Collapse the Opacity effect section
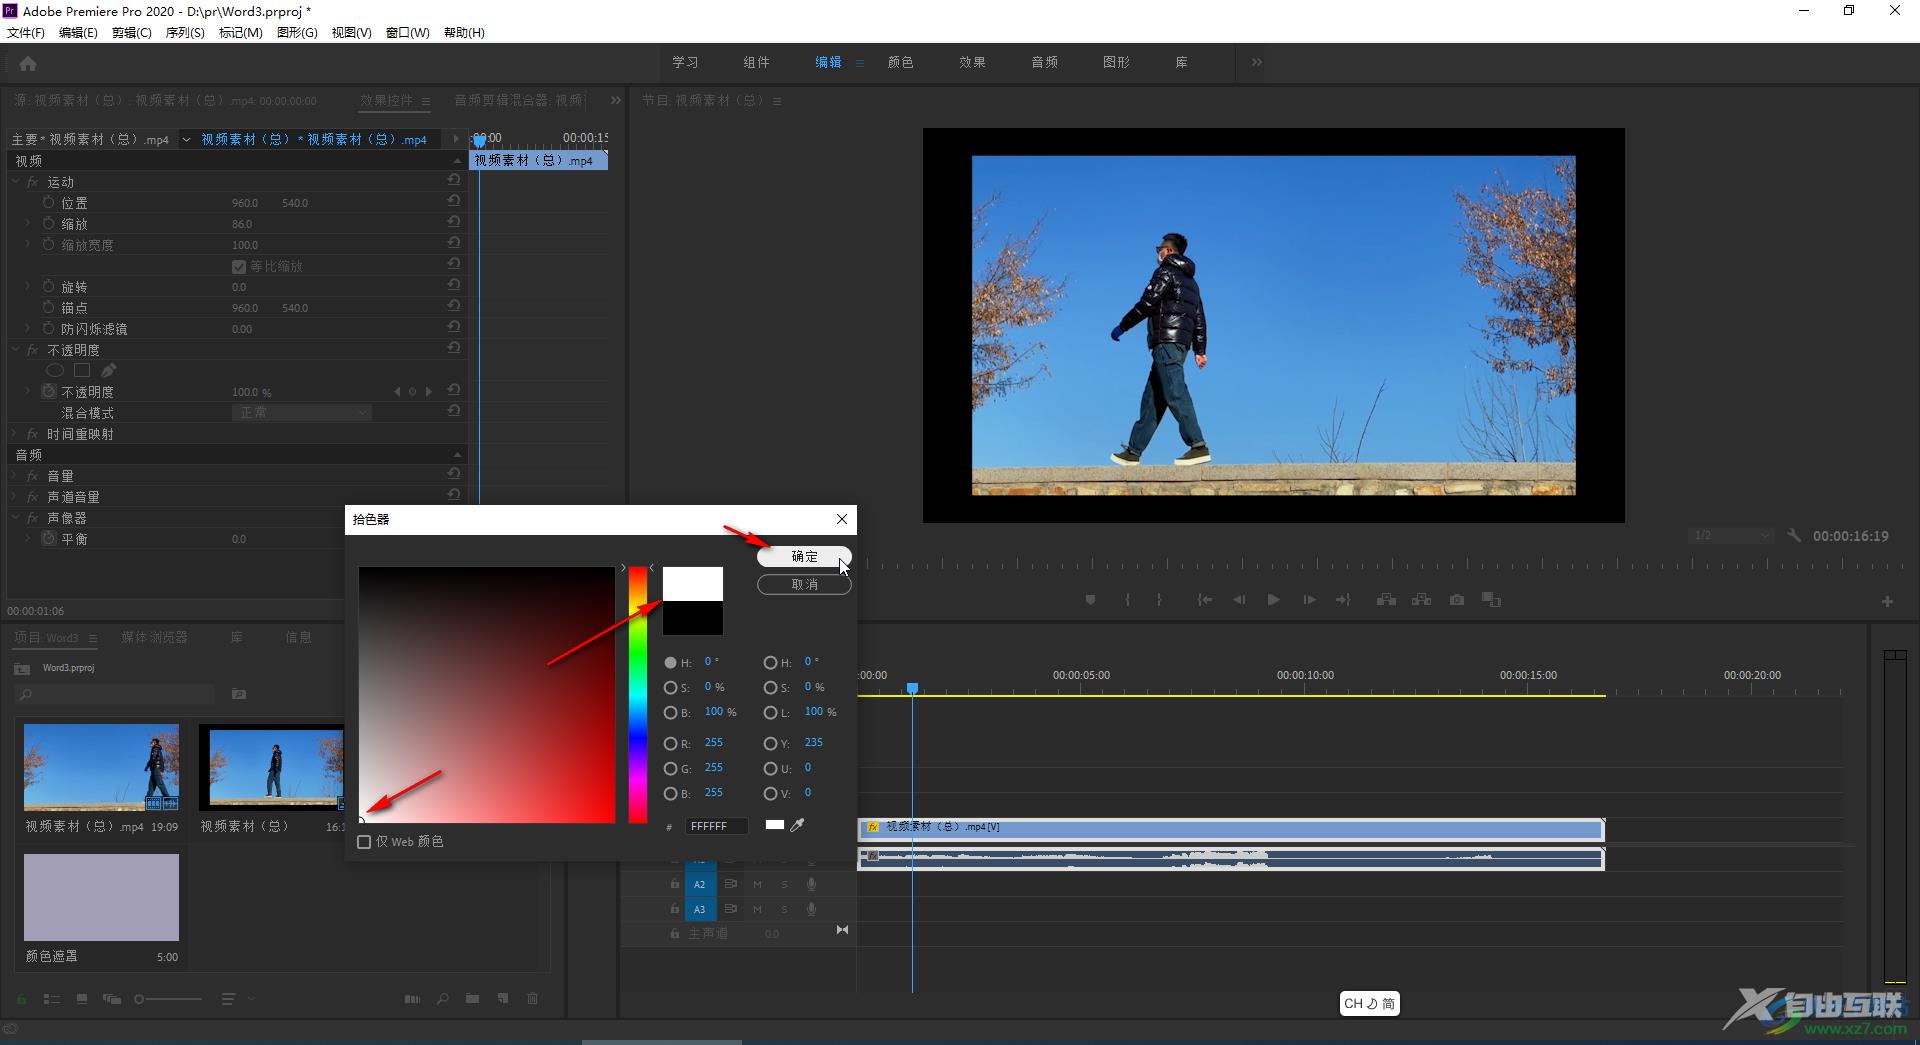Screen dimensions: 1920x1045 tap(15, 350)
